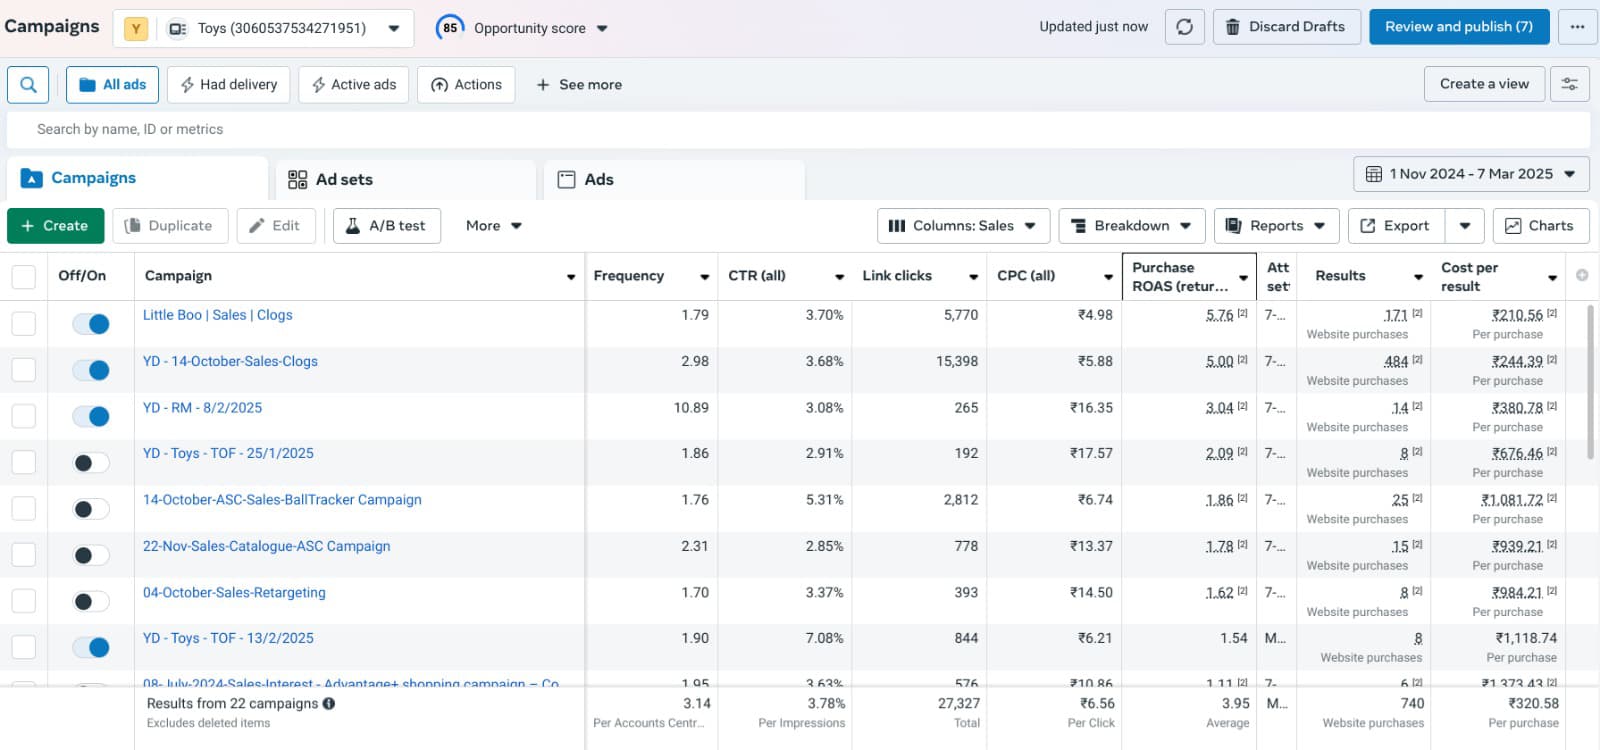
Task: Click info icon beside Results from 22 campaigns
Action: (329, 703)
